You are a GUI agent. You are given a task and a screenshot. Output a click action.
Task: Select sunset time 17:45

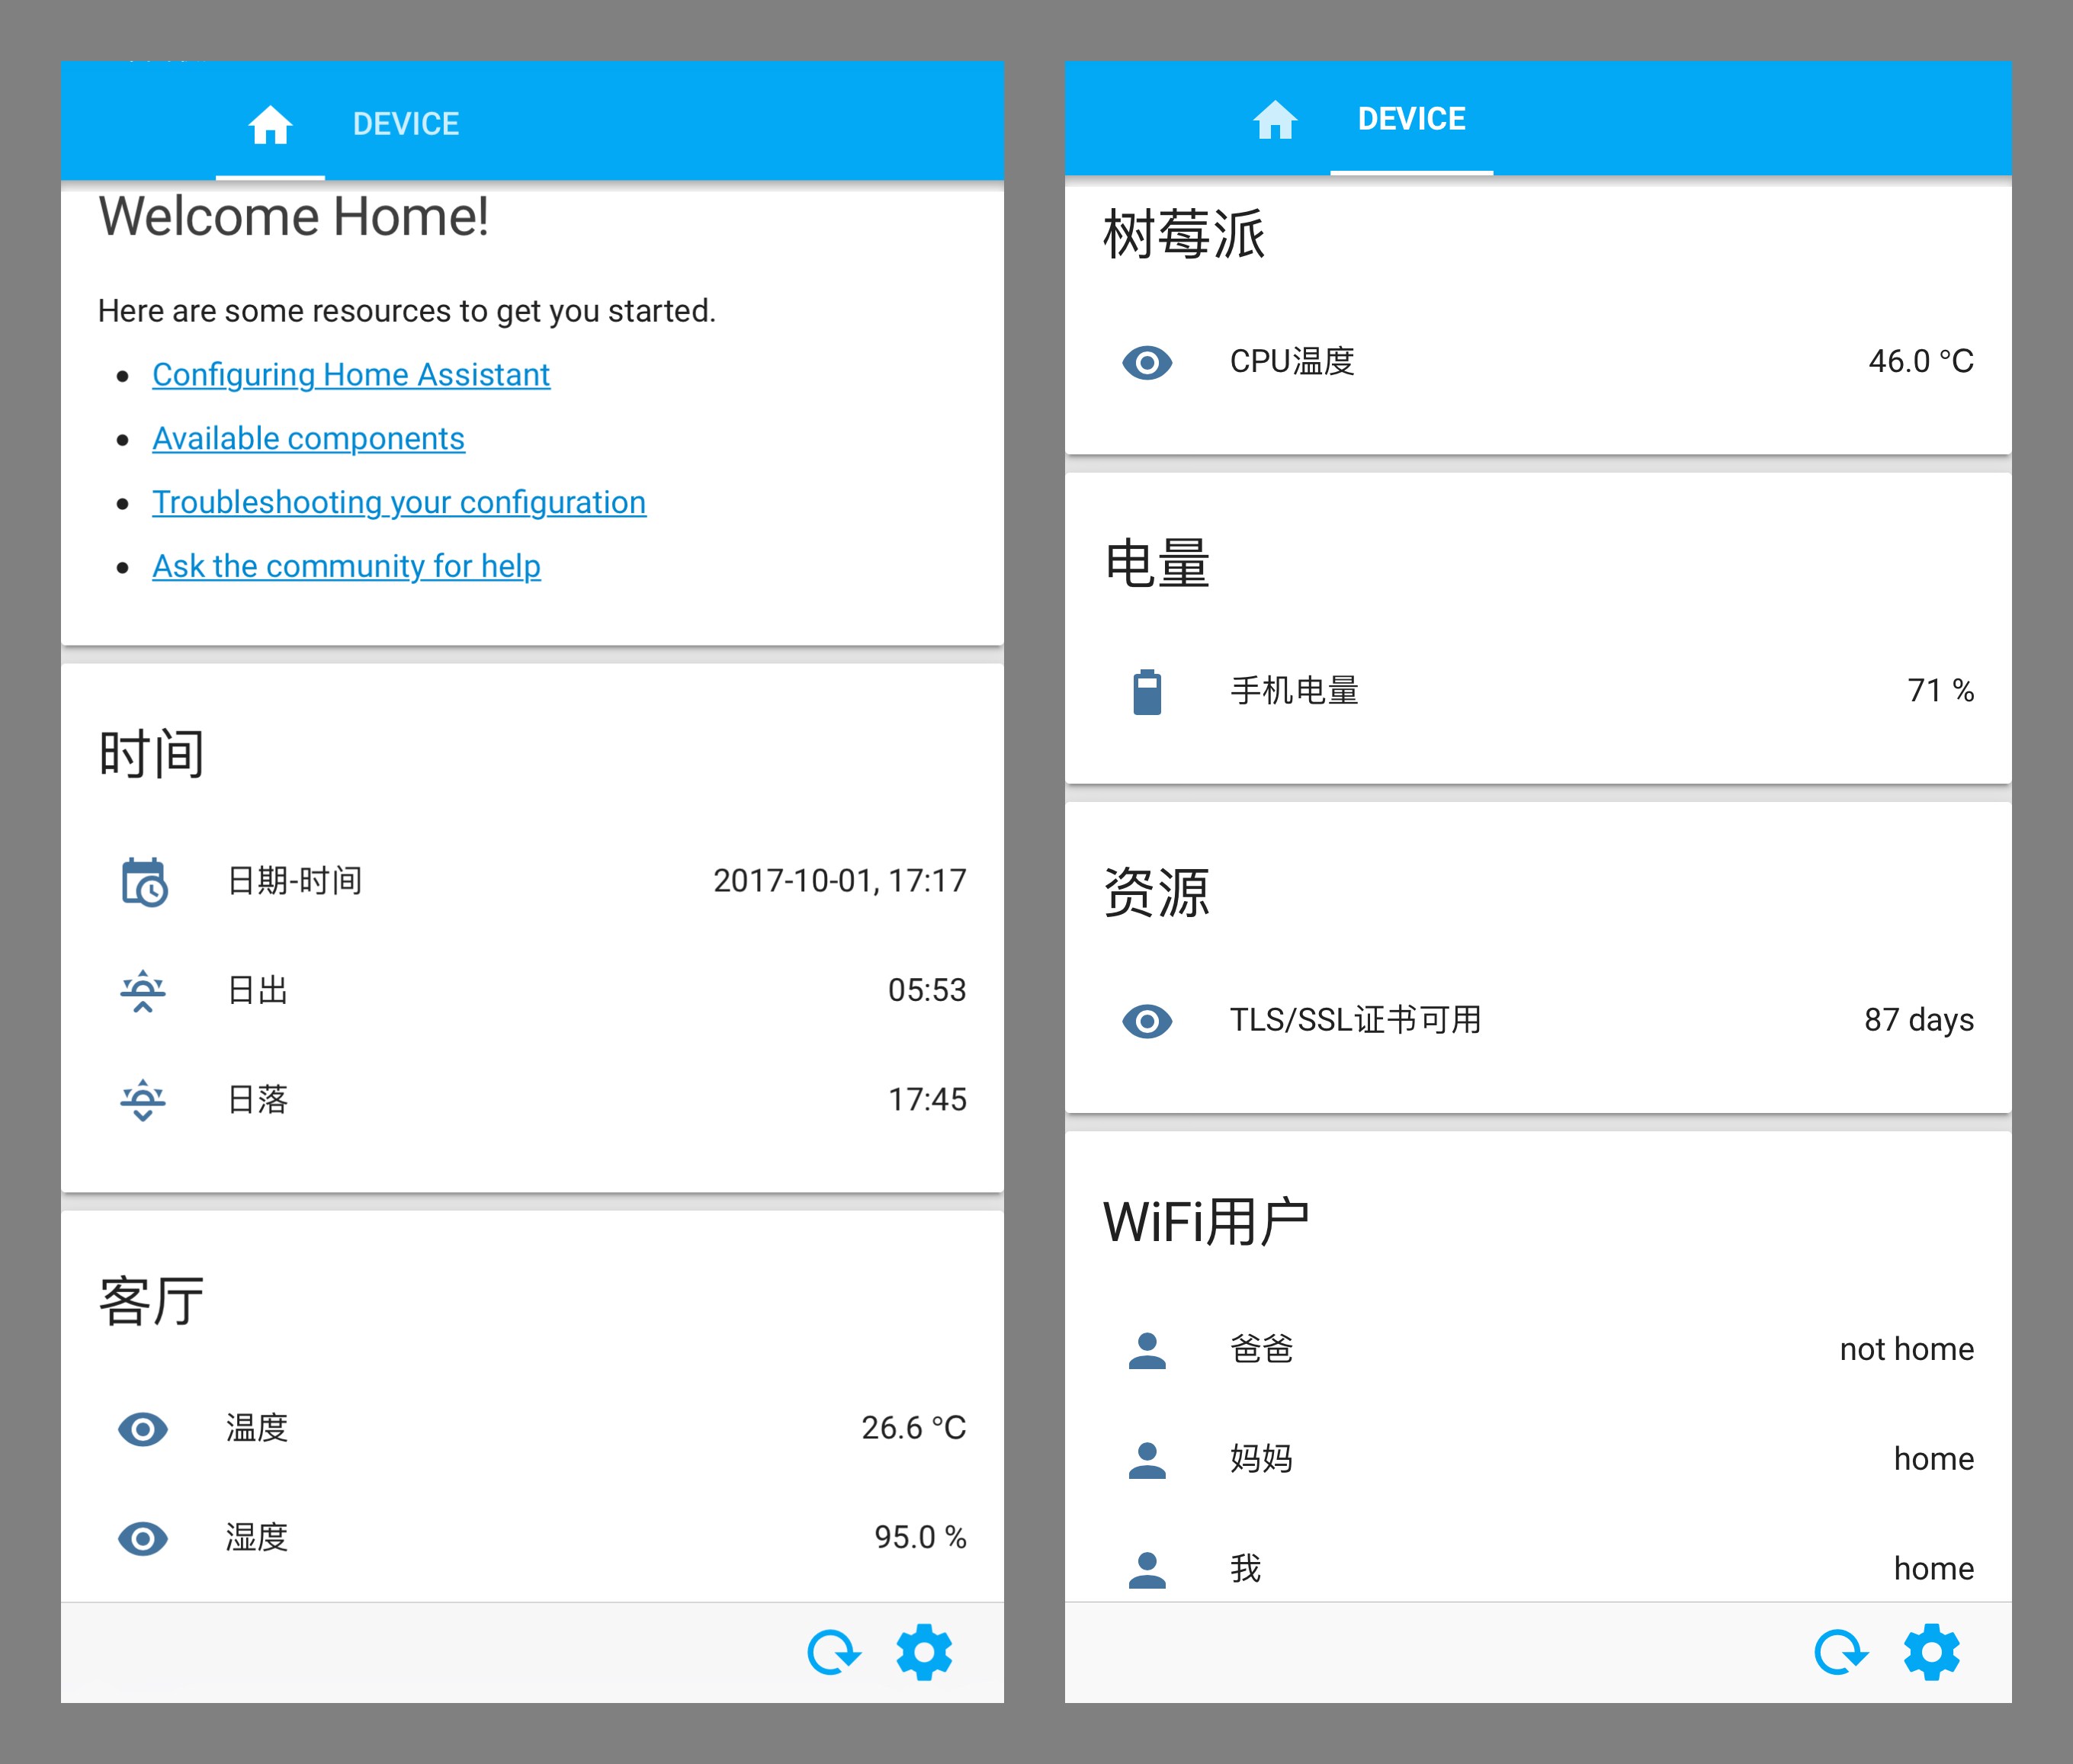coord(927,1100)
